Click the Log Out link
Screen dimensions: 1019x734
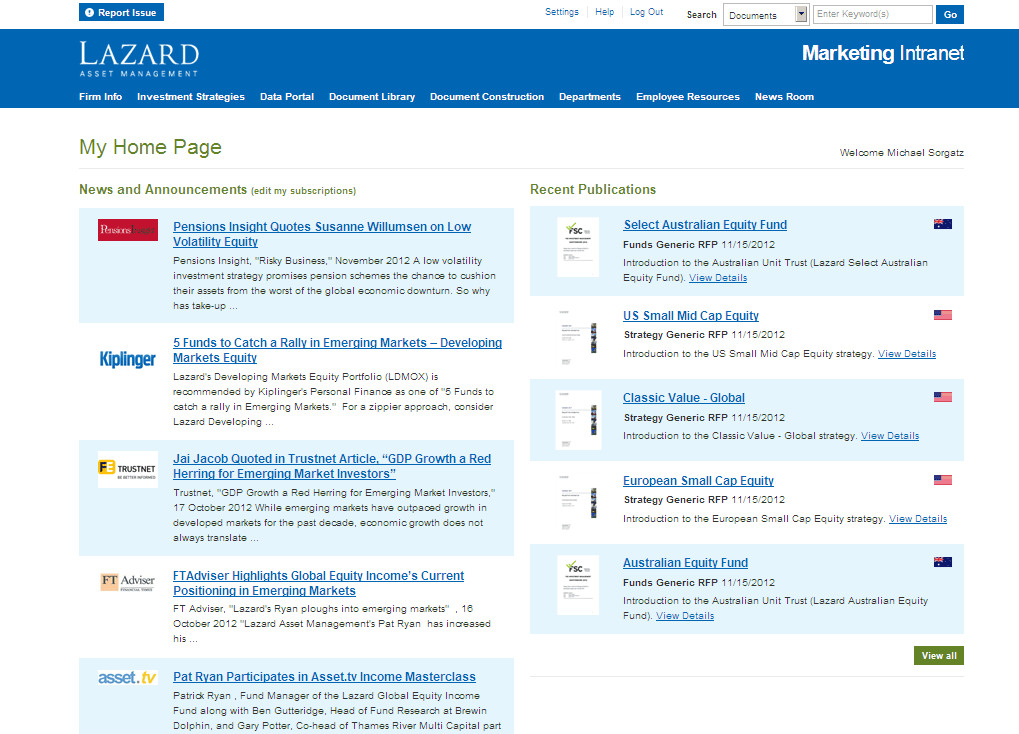coord(647,12)
